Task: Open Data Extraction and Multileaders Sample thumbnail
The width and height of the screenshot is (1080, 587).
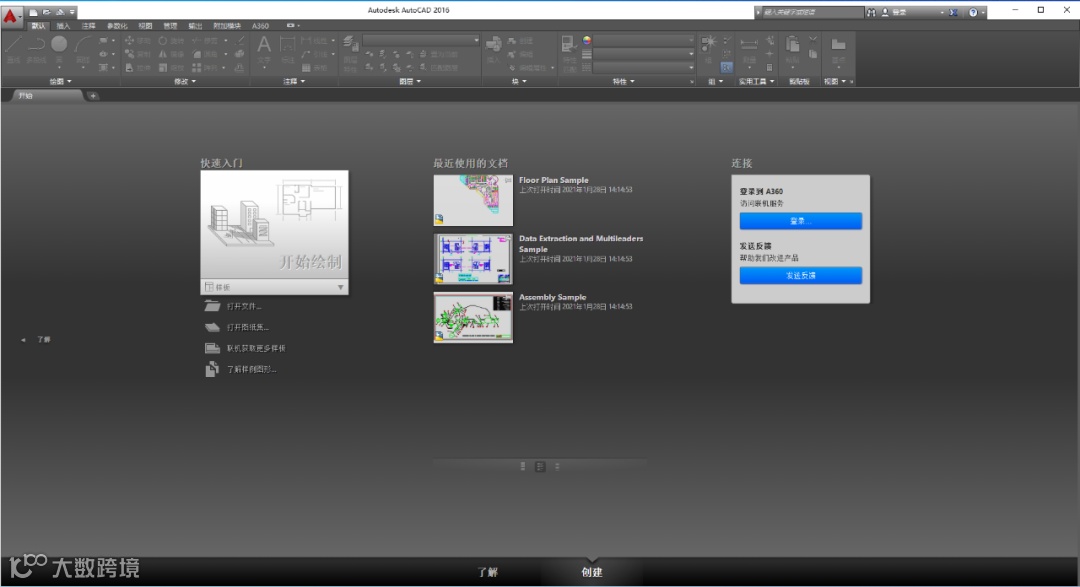Action: tap(473, 258)
